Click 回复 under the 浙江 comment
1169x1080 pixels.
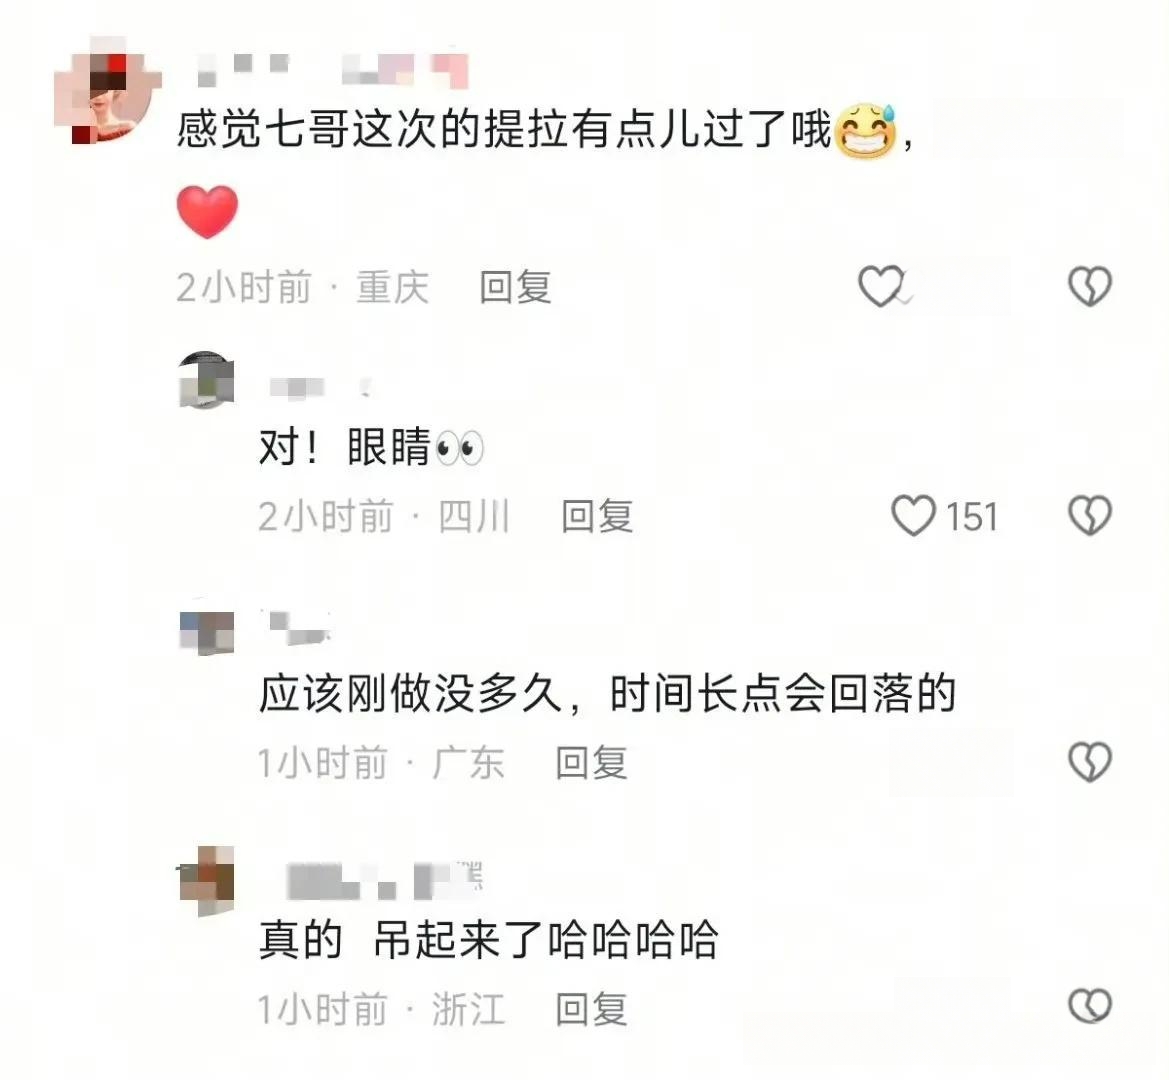coord(591,1010)
